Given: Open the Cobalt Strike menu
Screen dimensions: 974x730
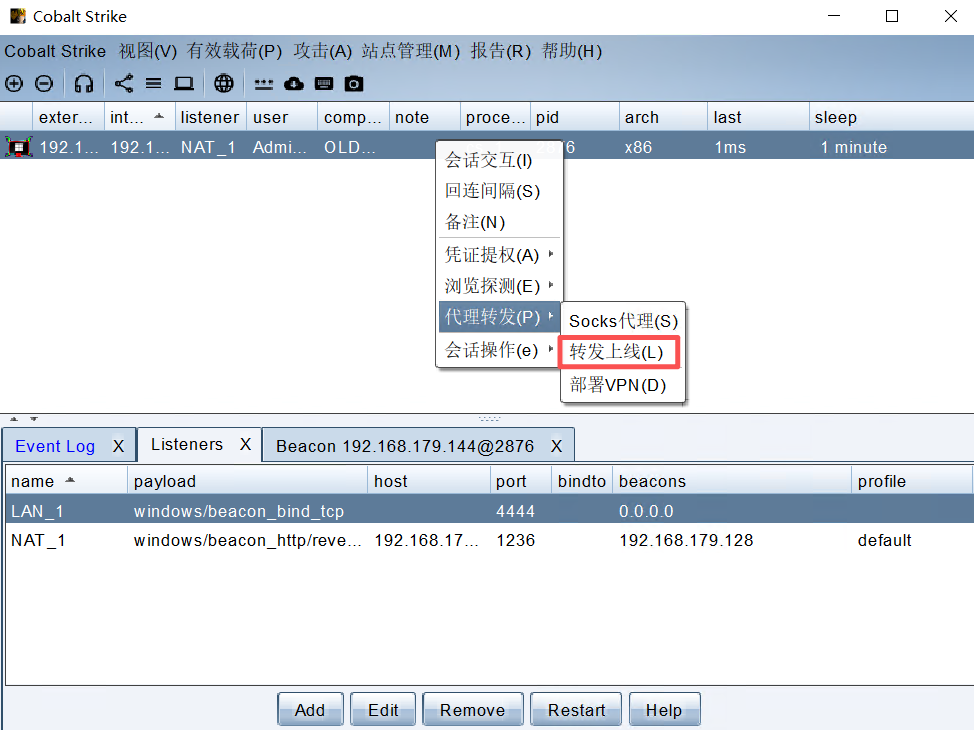Looking at the screenshot, I should click(x=55, y=51).
